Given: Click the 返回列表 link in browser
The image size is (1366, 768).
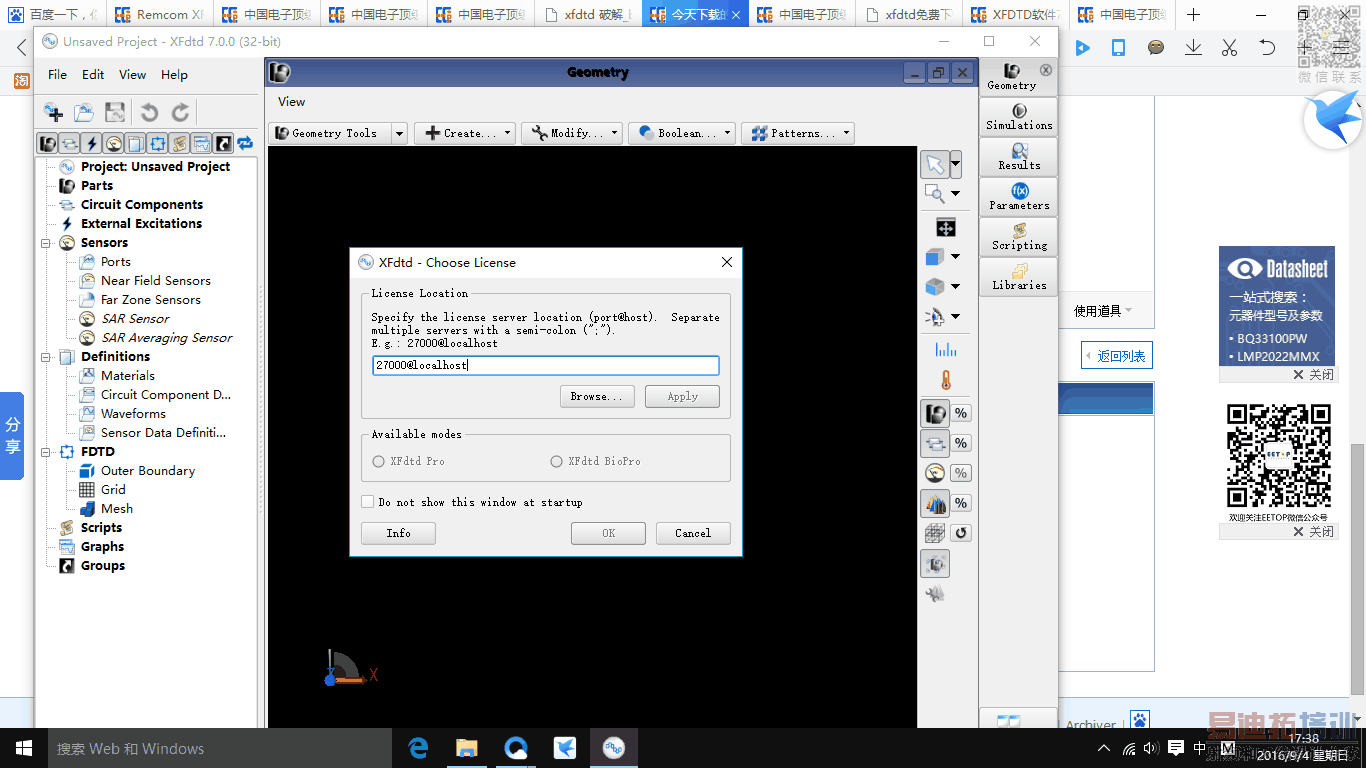Looking at the screenshot, I should point(1115,356).
